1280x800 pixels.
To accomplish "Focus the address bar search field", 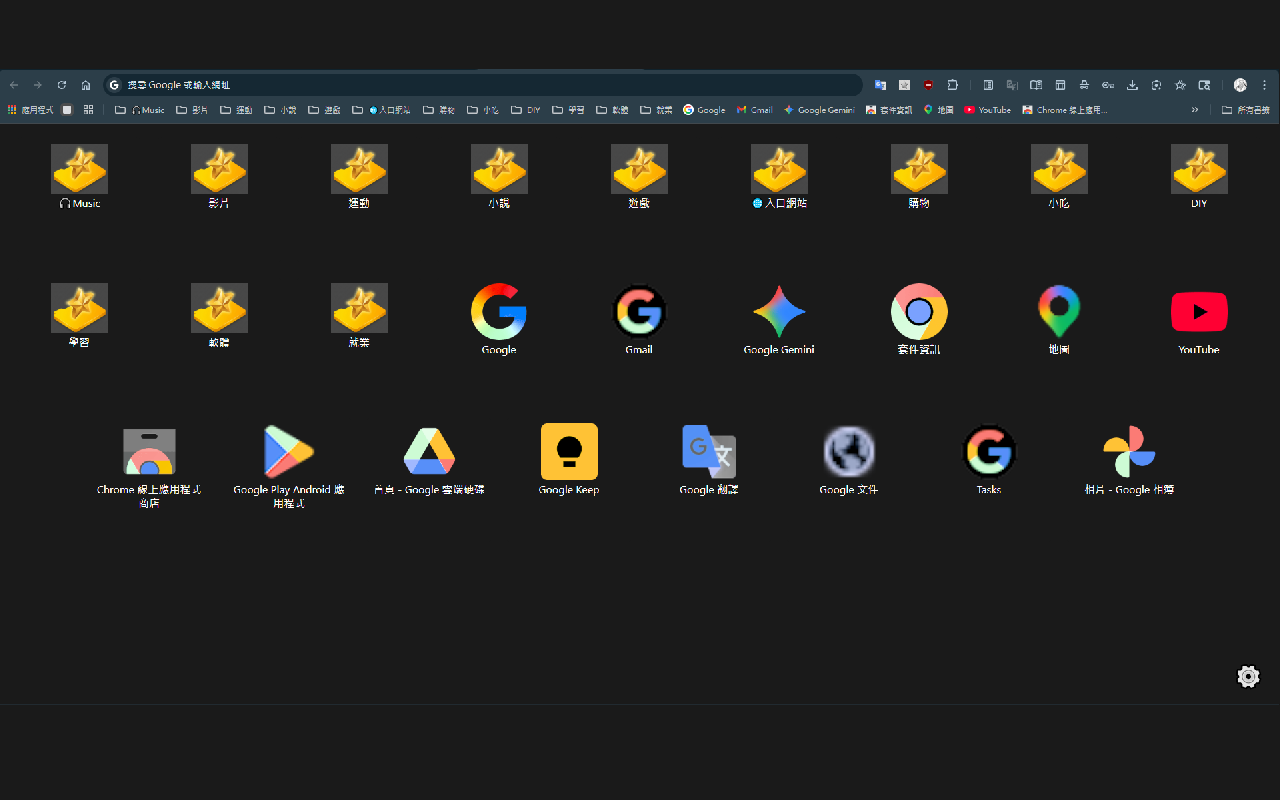I will click(483, 85).
